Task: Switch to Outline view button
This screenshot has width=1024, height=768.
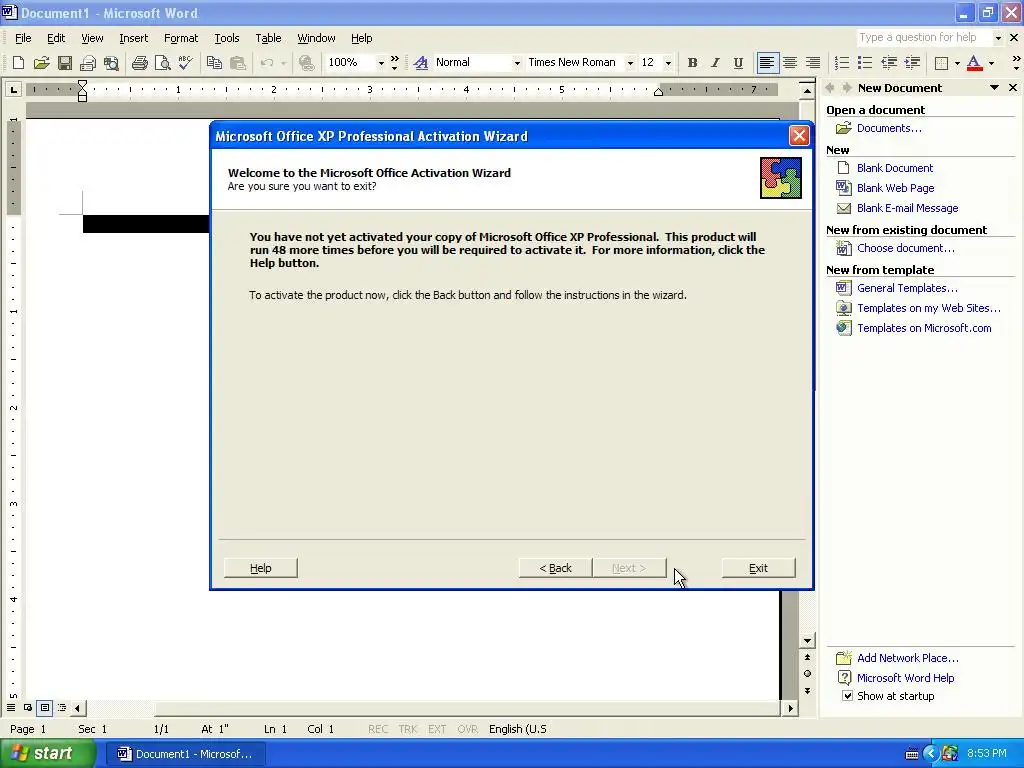Action: [x=62, y=707]
